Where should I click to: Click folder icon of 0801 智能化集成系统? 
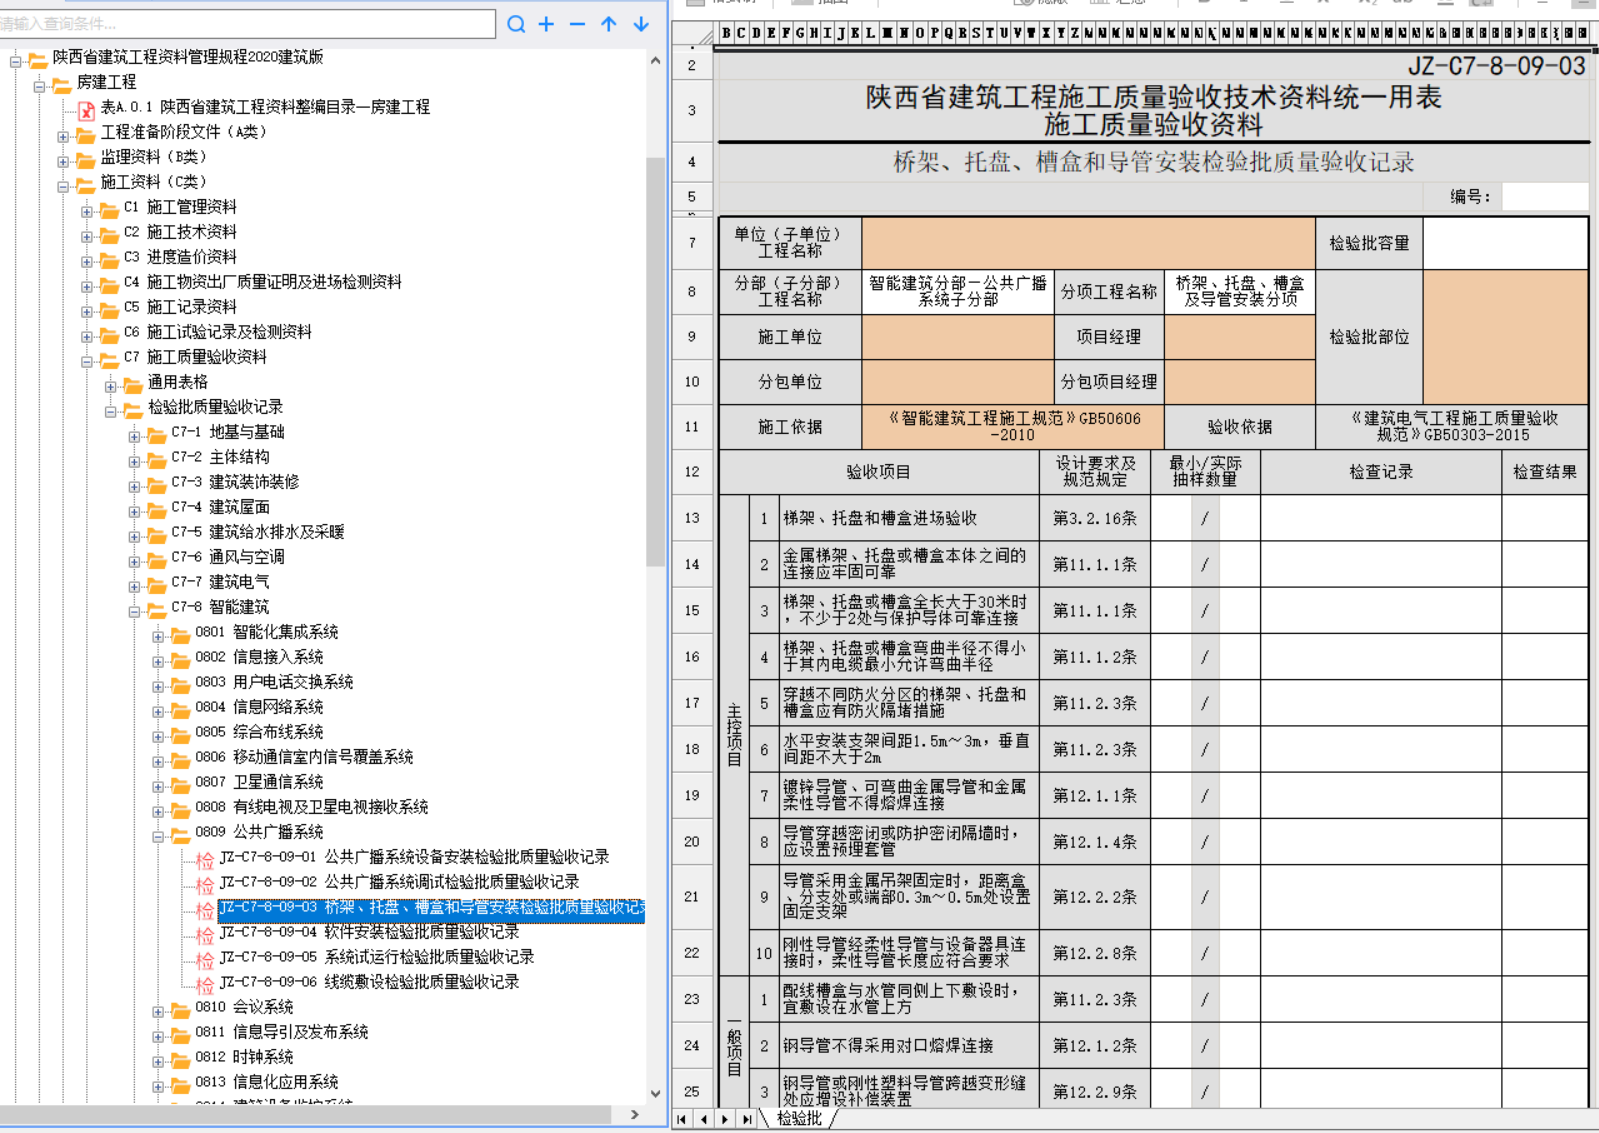coord(181,633)
